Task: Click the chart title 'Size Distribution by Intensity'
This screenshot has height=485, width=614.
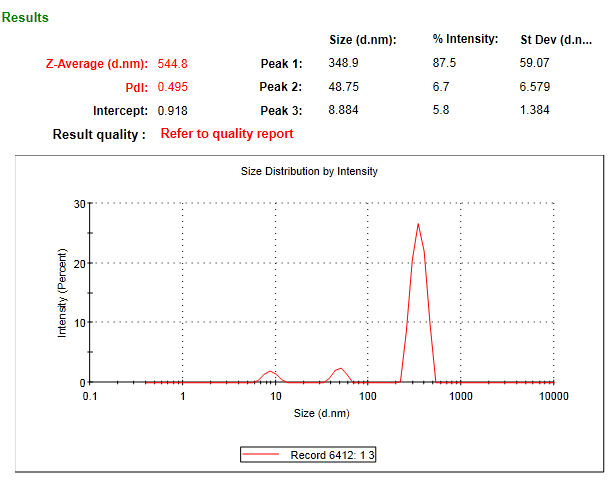Action: pos(309,171)
